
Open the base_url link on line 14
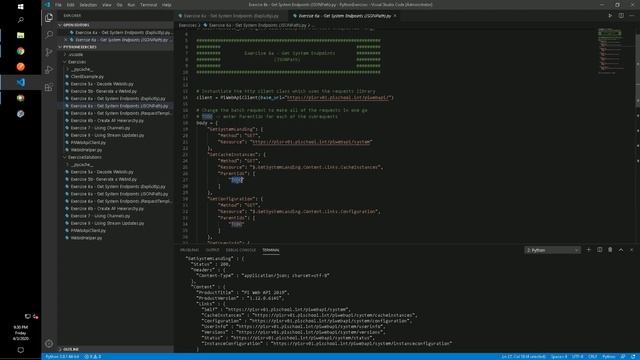point(339,98)
